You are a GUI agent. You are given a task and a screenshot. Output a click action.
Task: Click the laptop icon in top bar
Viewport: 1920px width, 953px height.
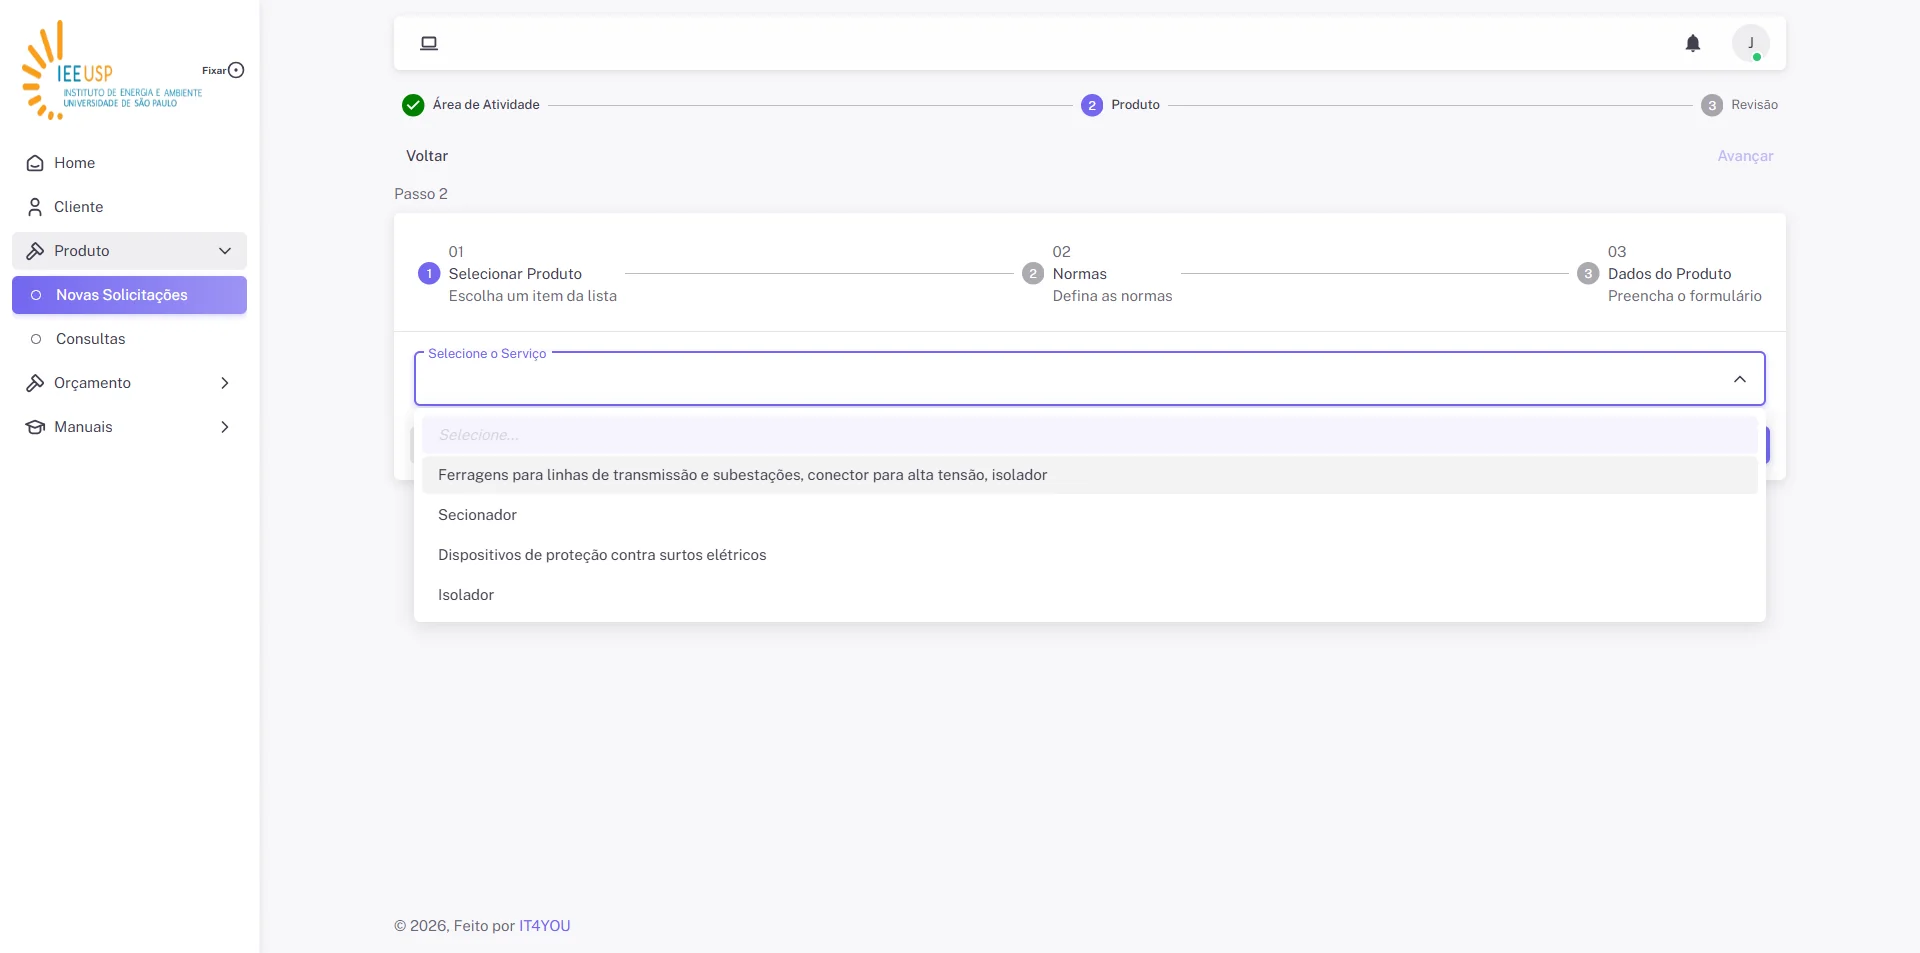[429, 43]
